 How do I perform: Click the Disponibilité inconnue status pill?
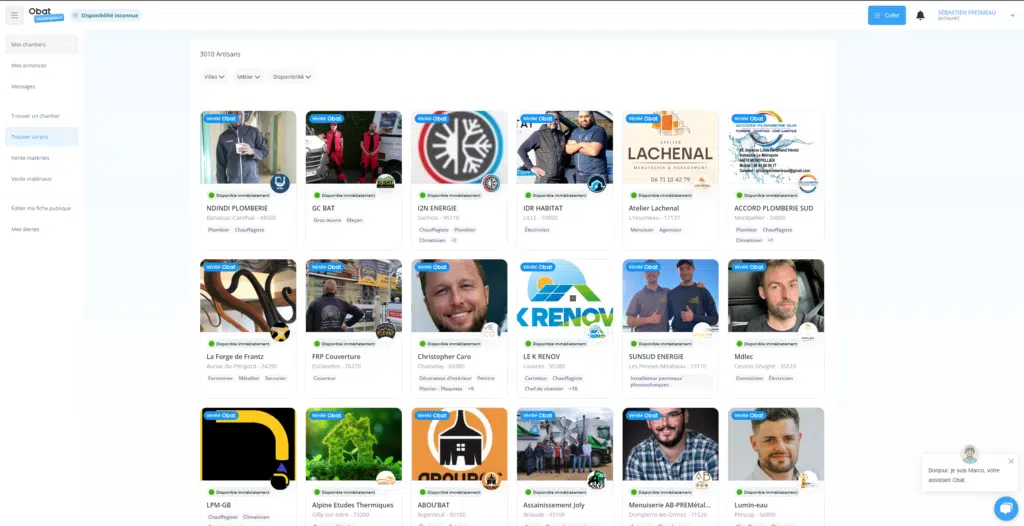click(x=106, y=15)
